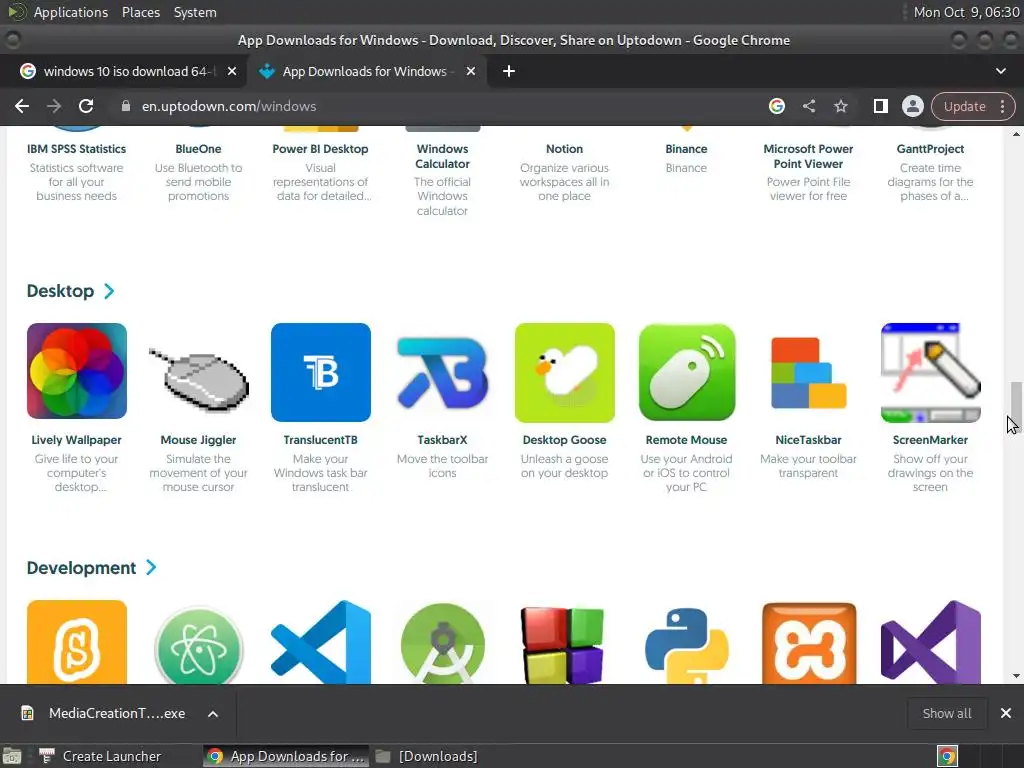Select the purple Visual Studio icon

click(931, 642)
